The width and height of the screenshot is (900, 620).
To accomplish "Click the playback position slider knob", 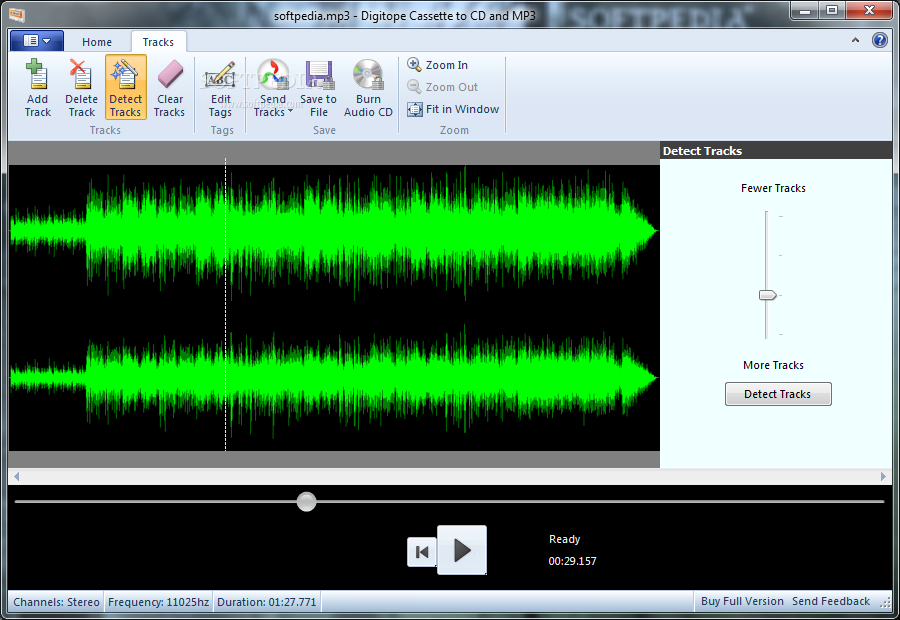I will (x=307, y=501).
